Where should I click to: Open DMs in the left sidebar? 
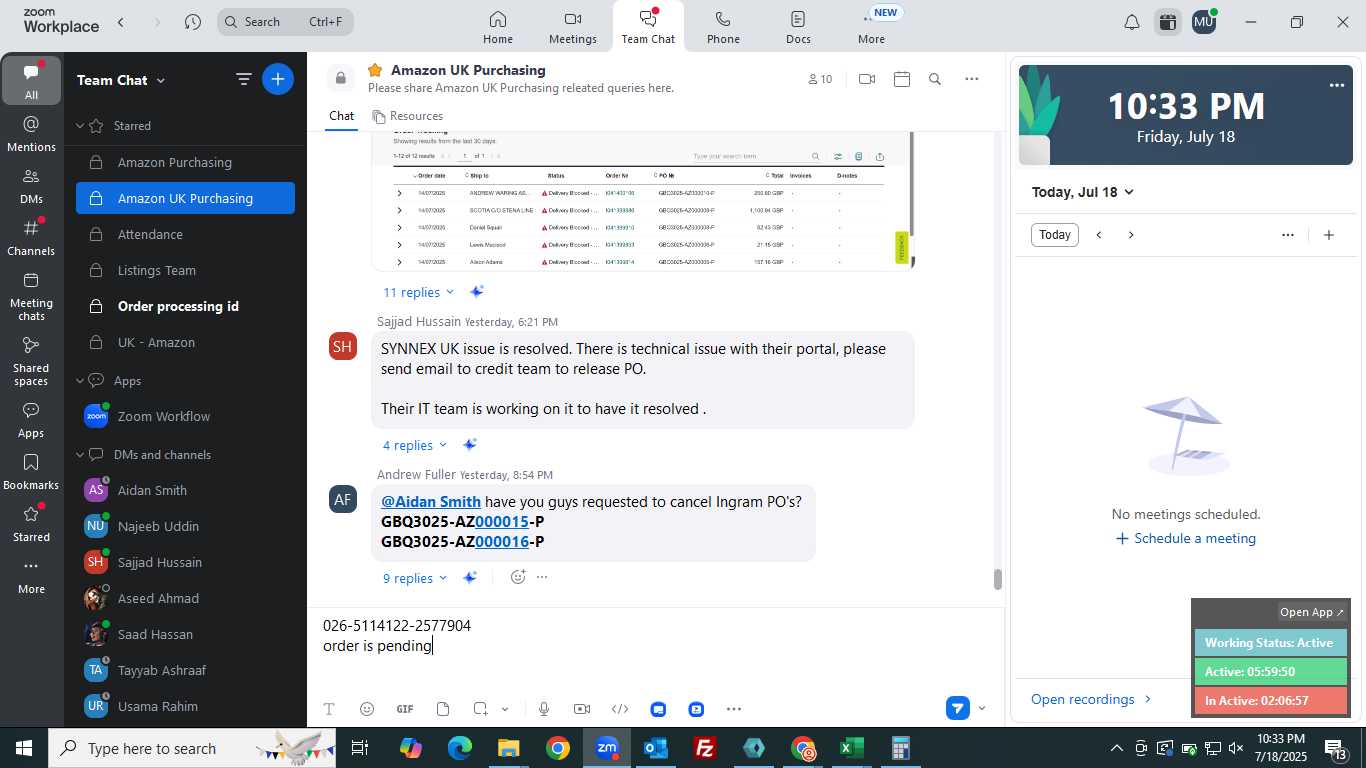(31, 186)
